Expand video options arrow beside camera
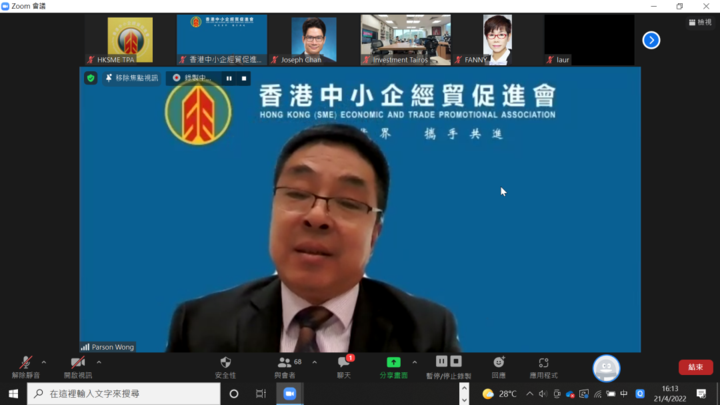 [99, 363]
